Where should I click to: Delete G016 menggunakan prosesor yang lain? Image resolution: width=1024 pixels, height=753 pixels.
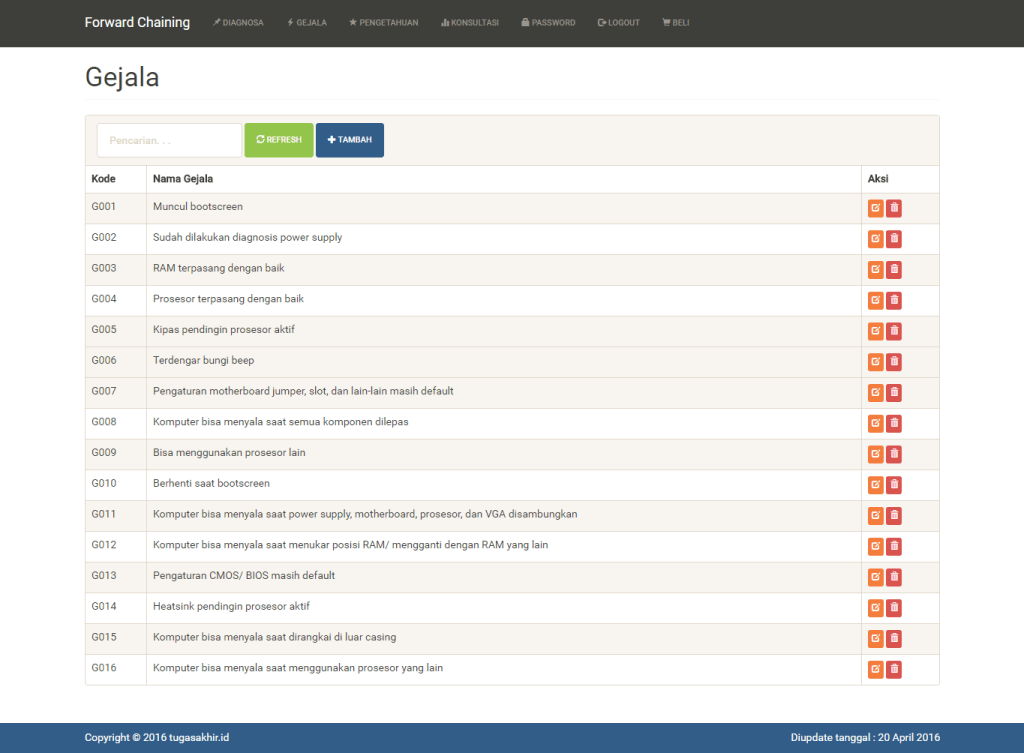tap(894, 669)
